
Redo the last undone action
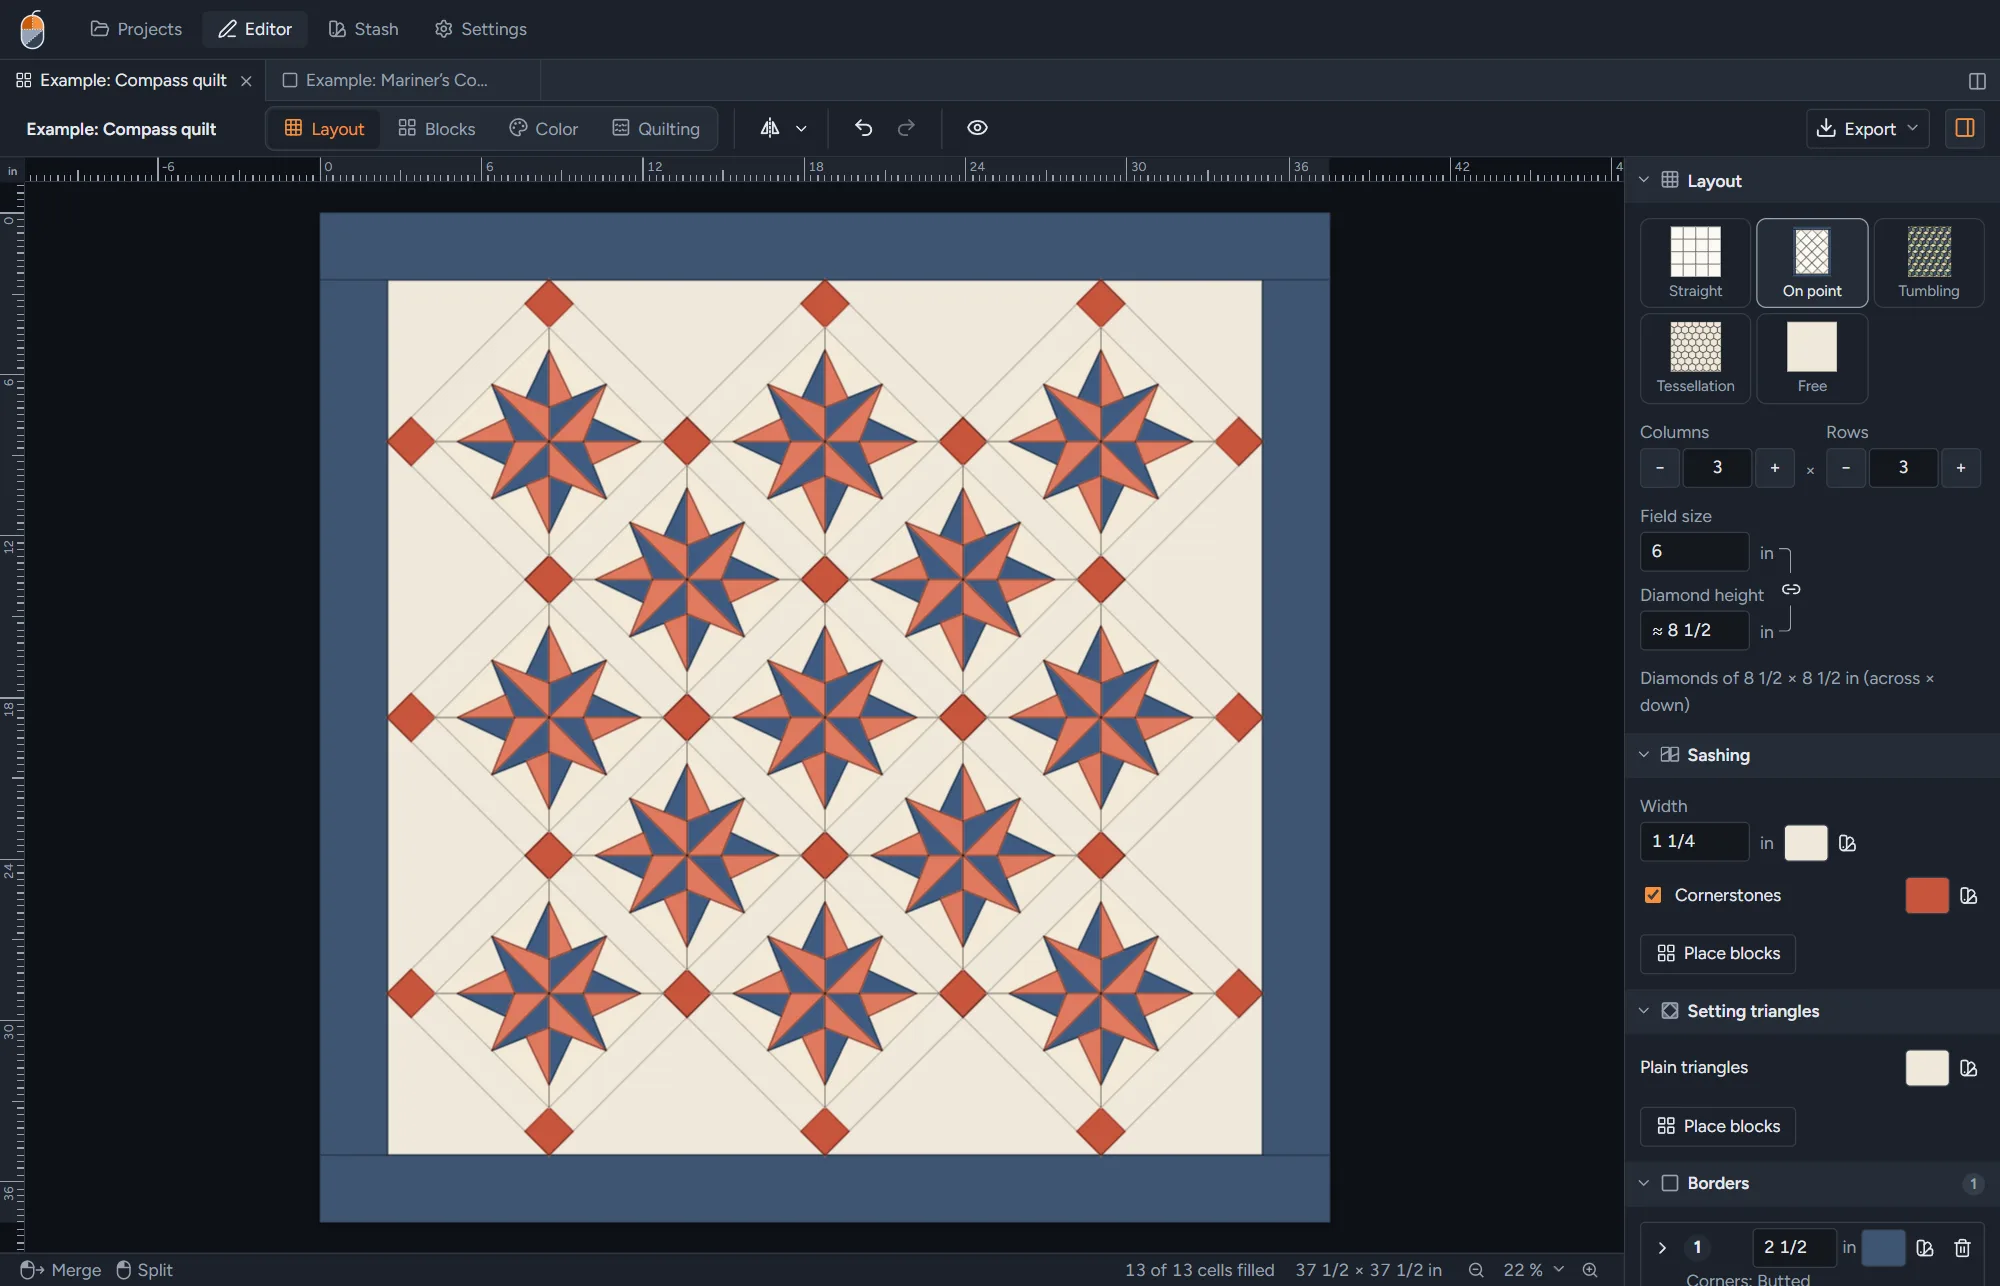pyautogui.click(x=907, y=128)
